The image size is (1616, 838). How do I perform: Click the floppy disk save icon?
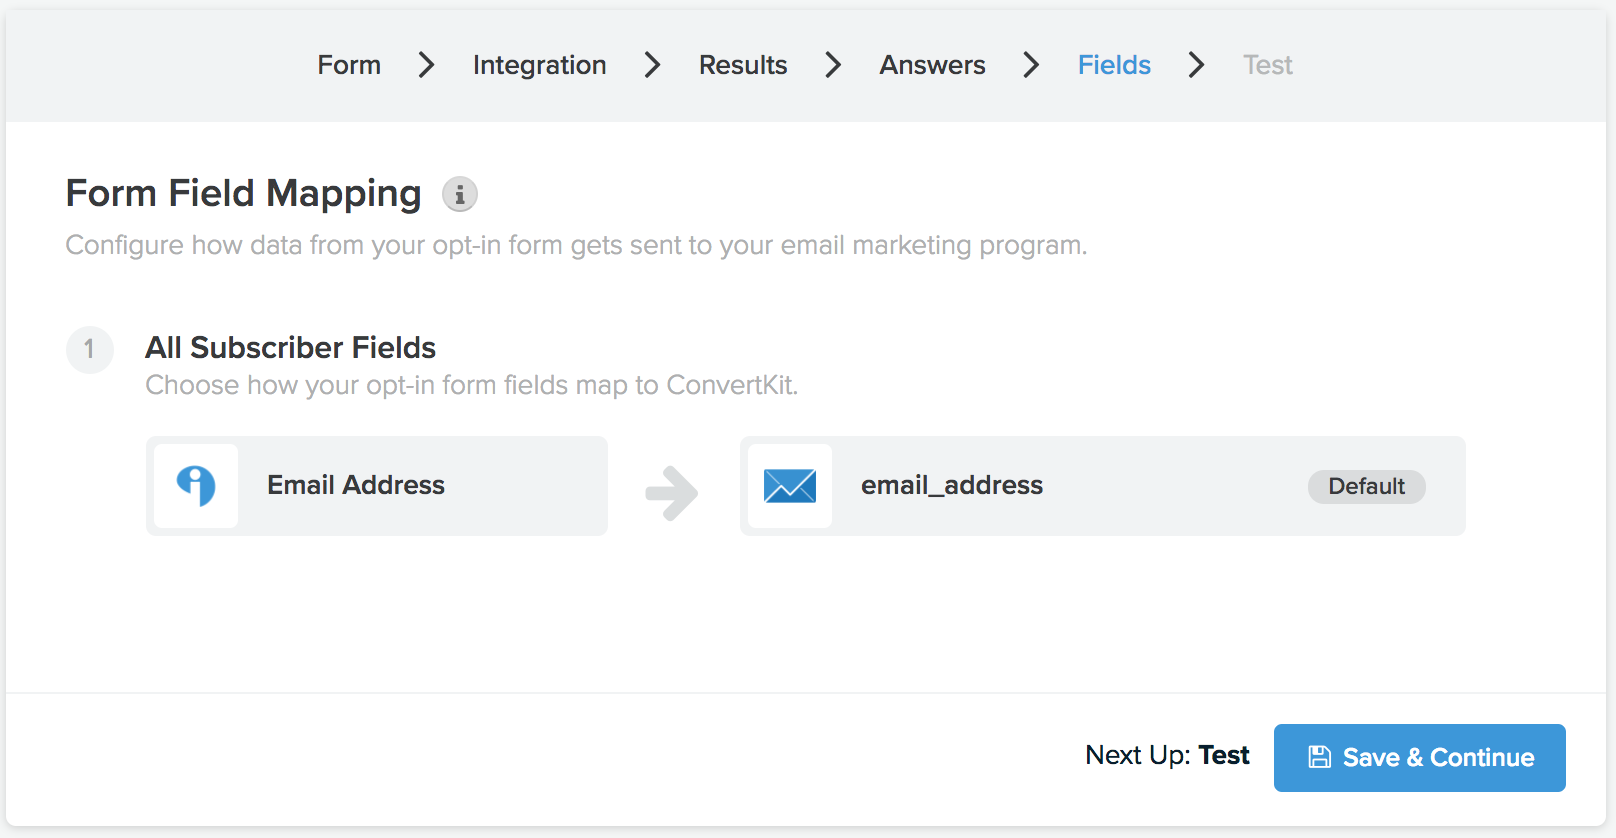coord(1319,757)
